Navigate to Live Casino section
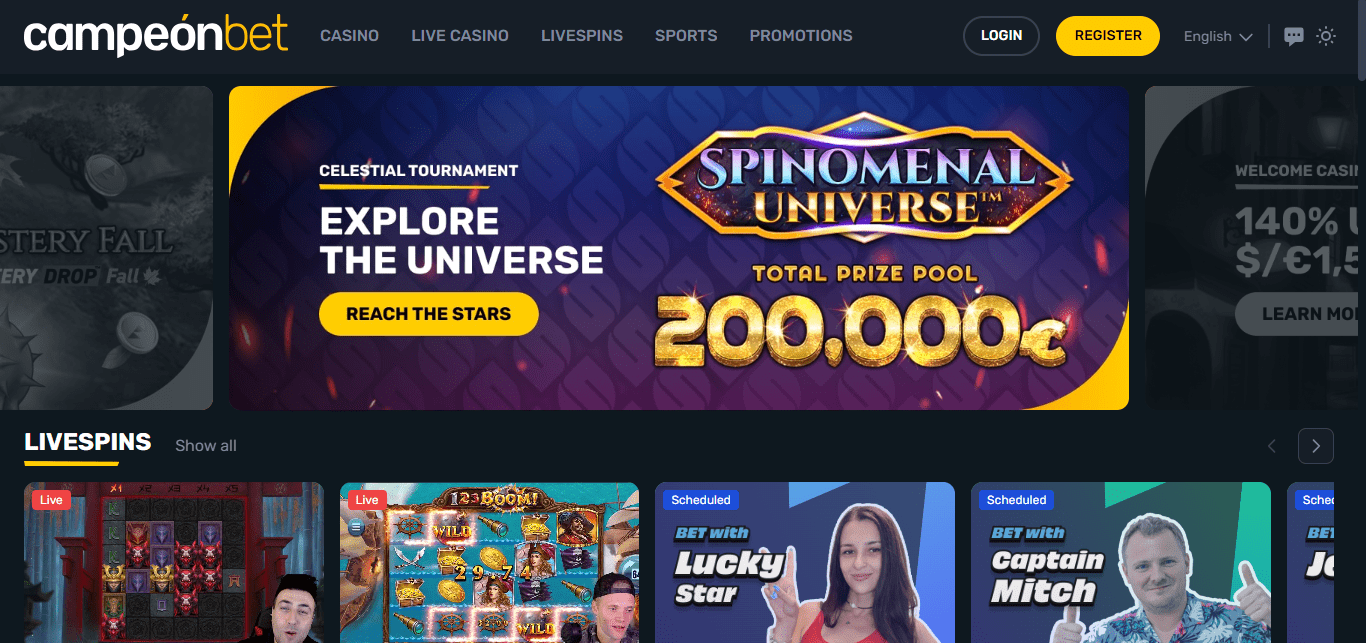Screen dimensions: 1366x643 (x=460, y=35)
